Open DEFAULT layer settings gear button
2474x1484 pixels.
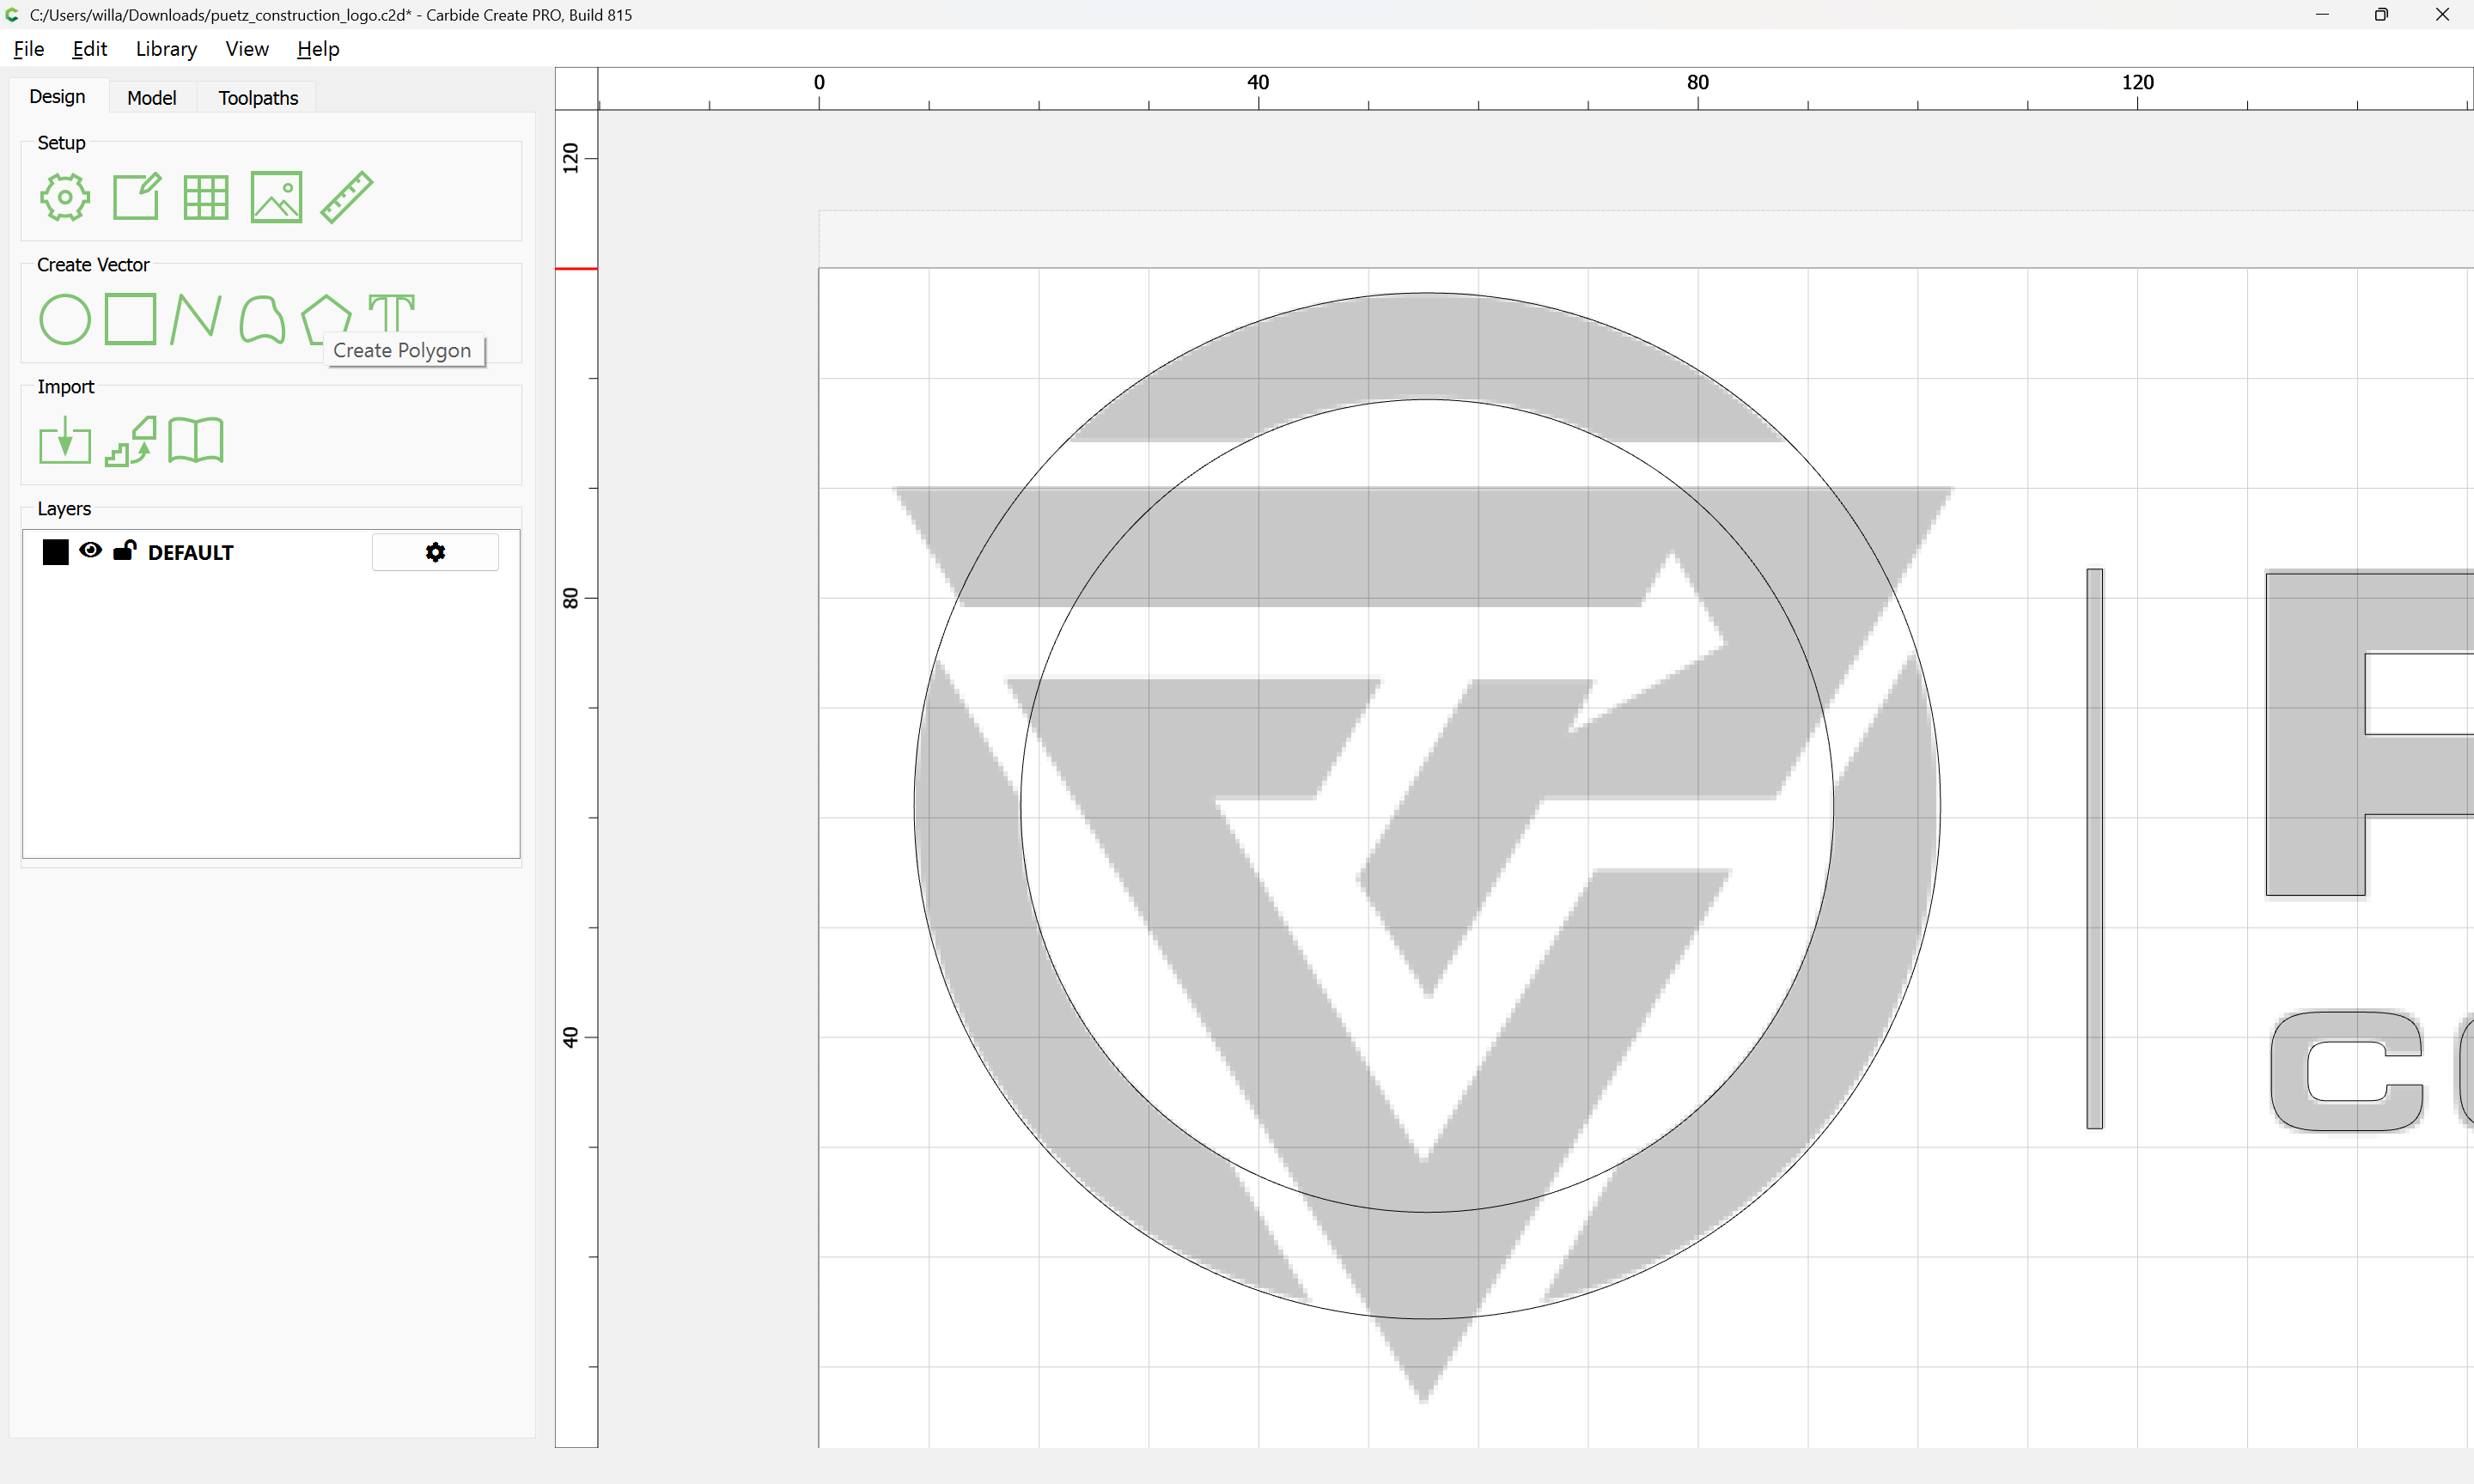coord(435,552)
